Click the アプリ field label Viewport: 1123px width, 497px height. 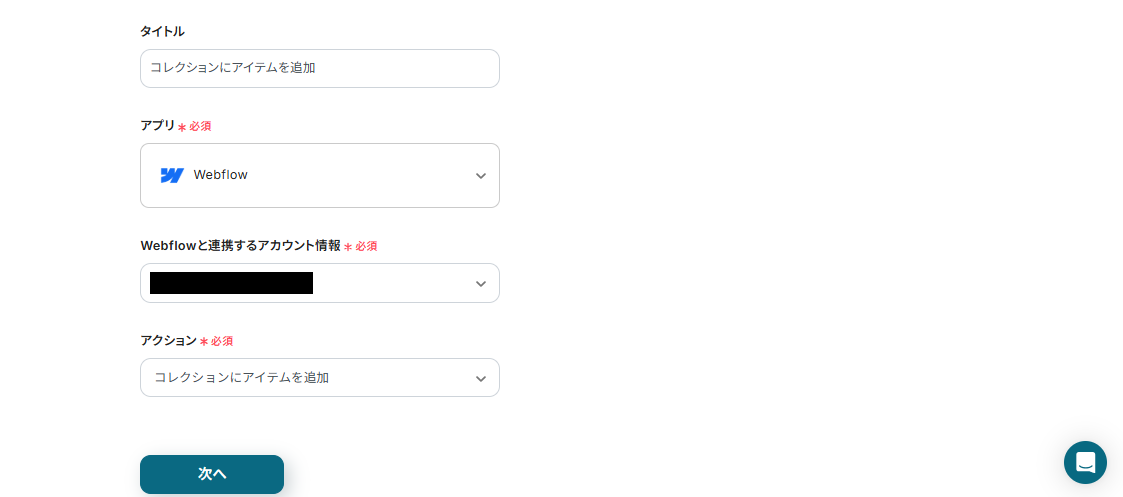[157, 125]
